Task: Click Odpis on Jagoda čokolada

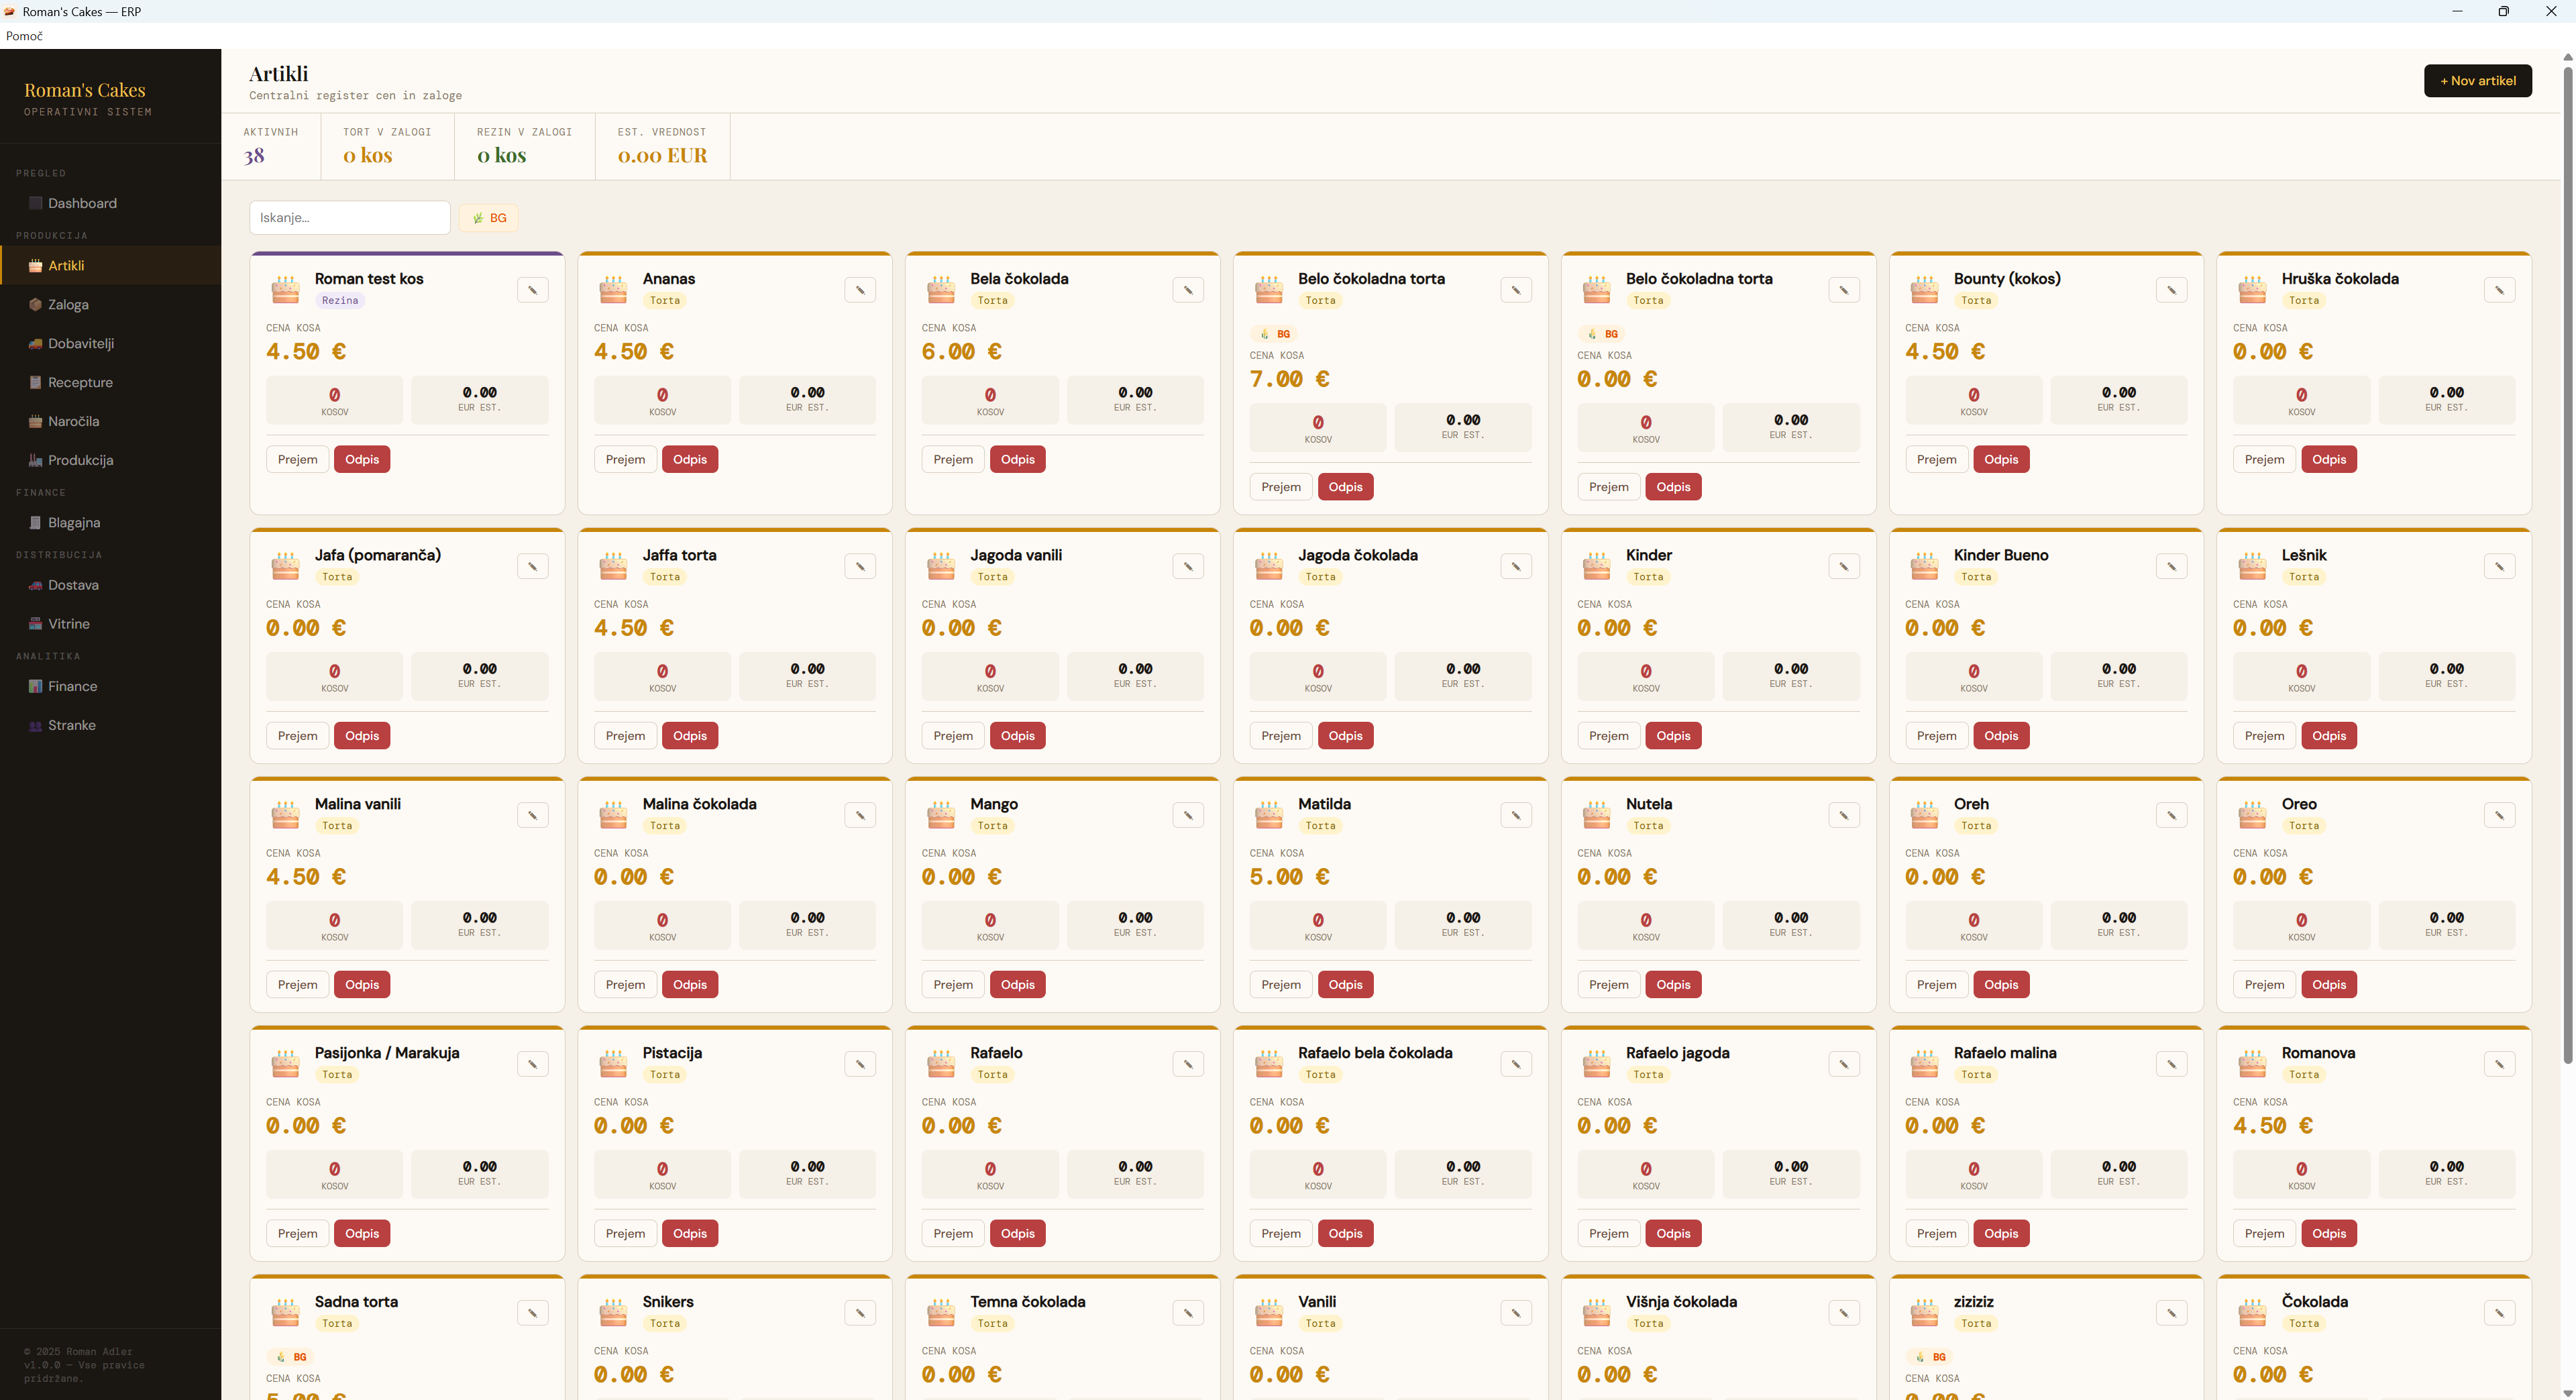Action: click(x=1345, y=736)
